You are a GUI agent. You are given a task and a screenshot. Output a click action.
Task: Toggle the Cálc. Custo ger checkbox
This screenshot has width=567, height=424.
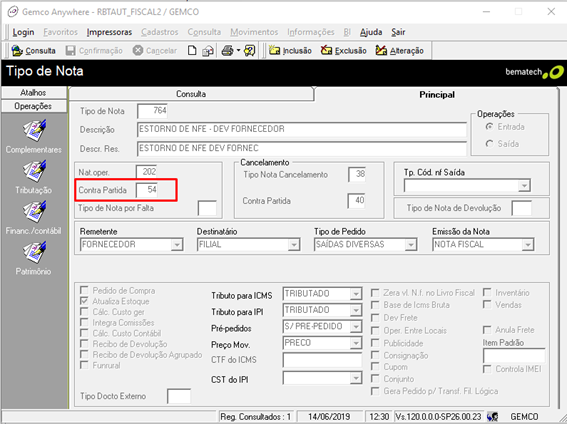click(84, 312)
